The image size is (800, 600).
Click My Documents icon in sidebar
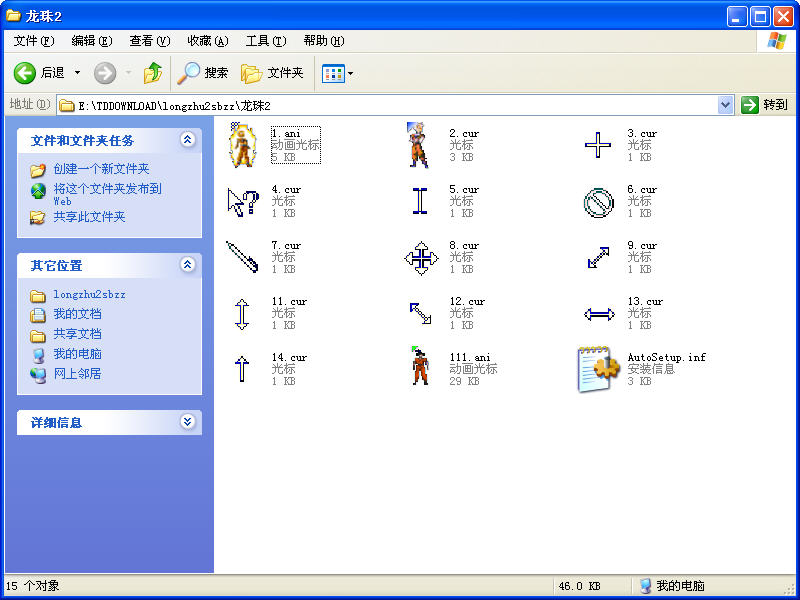coord(38,315)
